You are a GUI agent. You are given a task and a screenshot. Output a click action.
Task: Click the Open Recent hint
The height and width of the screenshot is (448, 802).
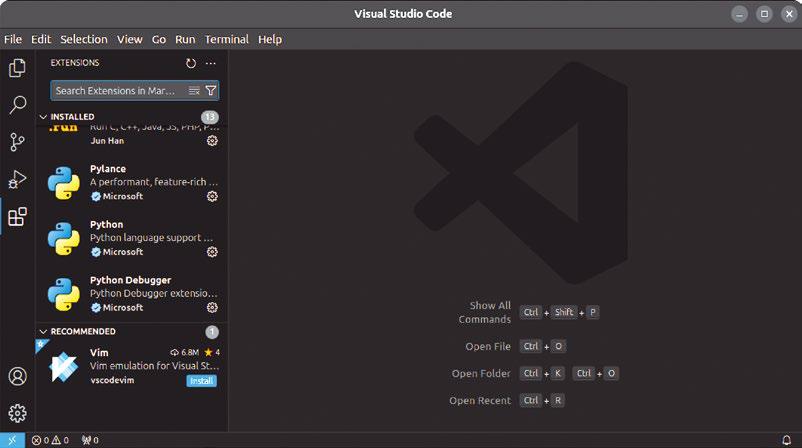tap(480, 401)
